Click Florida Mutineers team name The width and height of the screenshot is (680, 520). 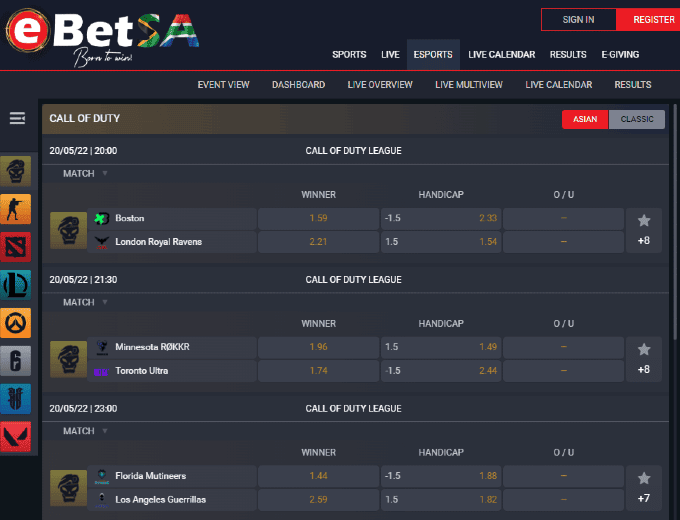pos(150,476)
